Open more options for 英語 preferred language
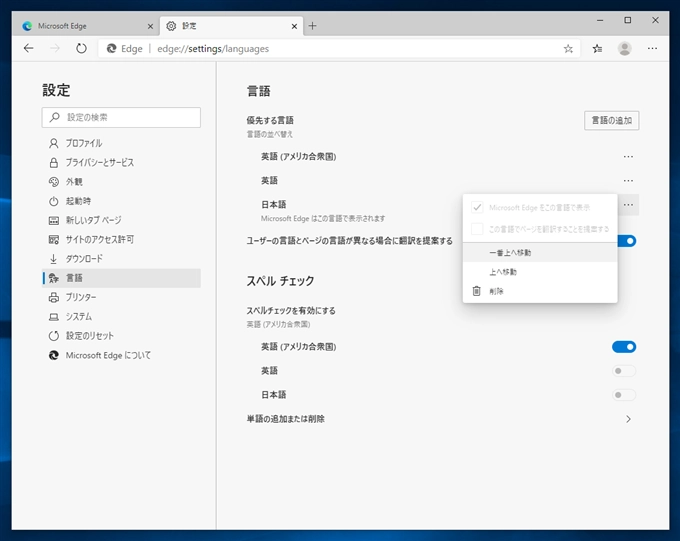The width and height of the screenshot is (680, 541). click(628, 180)
